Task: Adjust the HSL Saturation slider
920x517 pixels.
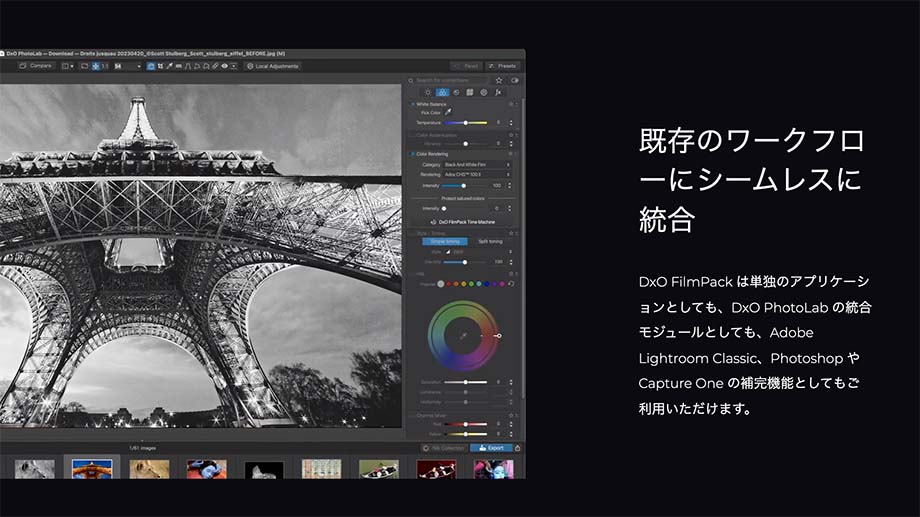Action: pyautogui.click(x=466, y=382)
